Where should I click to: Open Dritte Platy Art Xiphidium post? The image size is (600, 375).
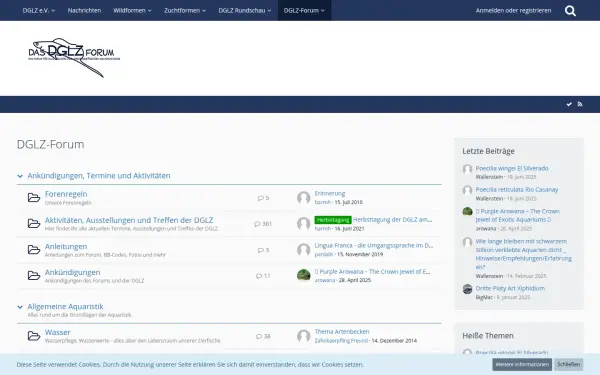510,288
